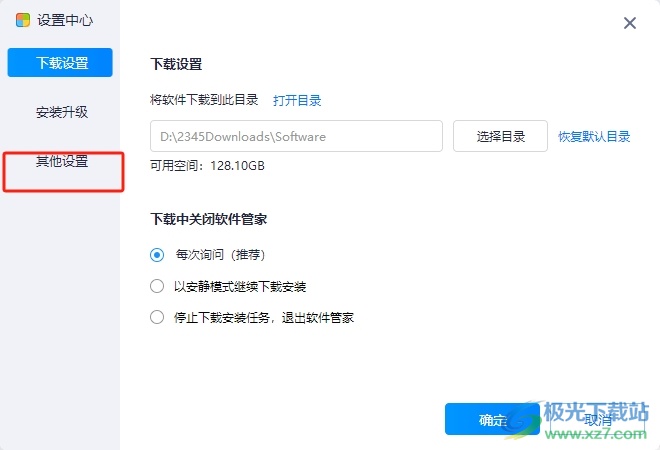Close the 设置中心 settings window
The width and height of the screenshot is (660, 450).
coord(630,23)
